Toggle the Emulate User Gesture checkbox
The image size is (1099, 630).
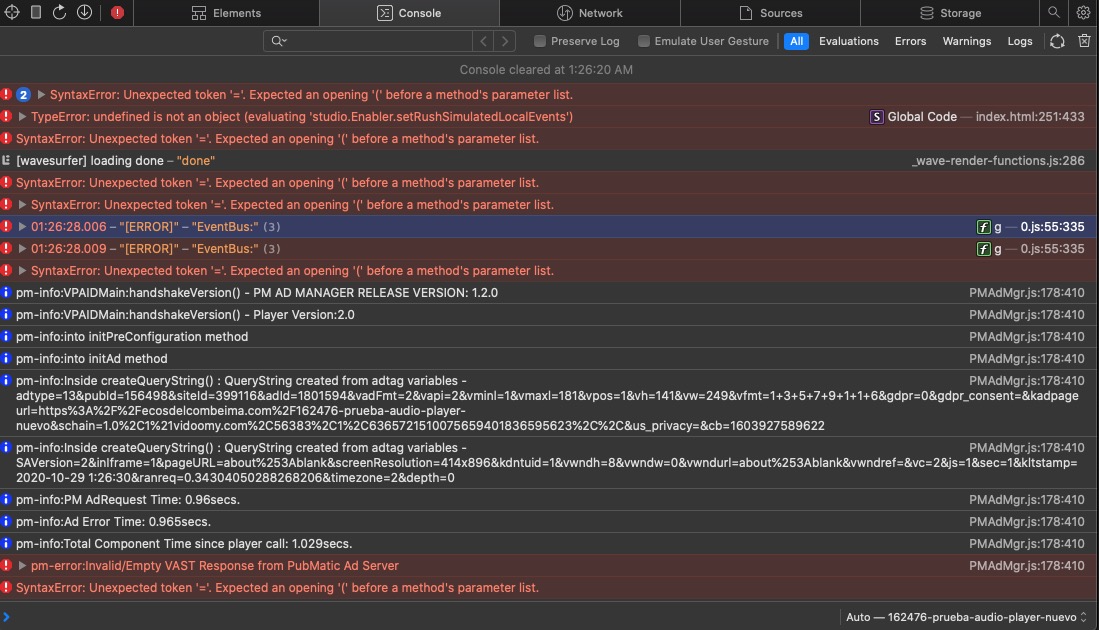pyautogui.click(x=645, y=41)
